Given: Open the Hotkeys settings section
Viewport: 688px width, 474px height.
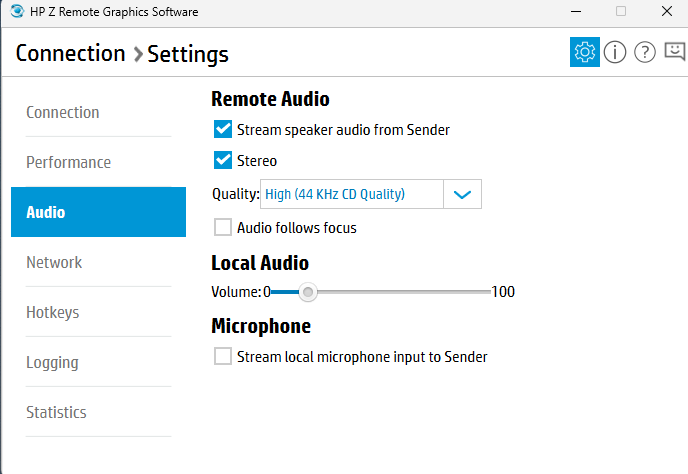Looking at the screenshot, I should pos(53,312).
